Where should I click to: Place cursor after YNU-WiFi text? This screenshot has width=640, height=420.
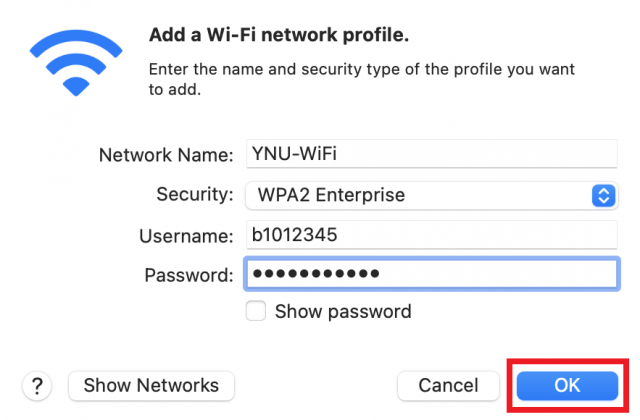[338, 154]
